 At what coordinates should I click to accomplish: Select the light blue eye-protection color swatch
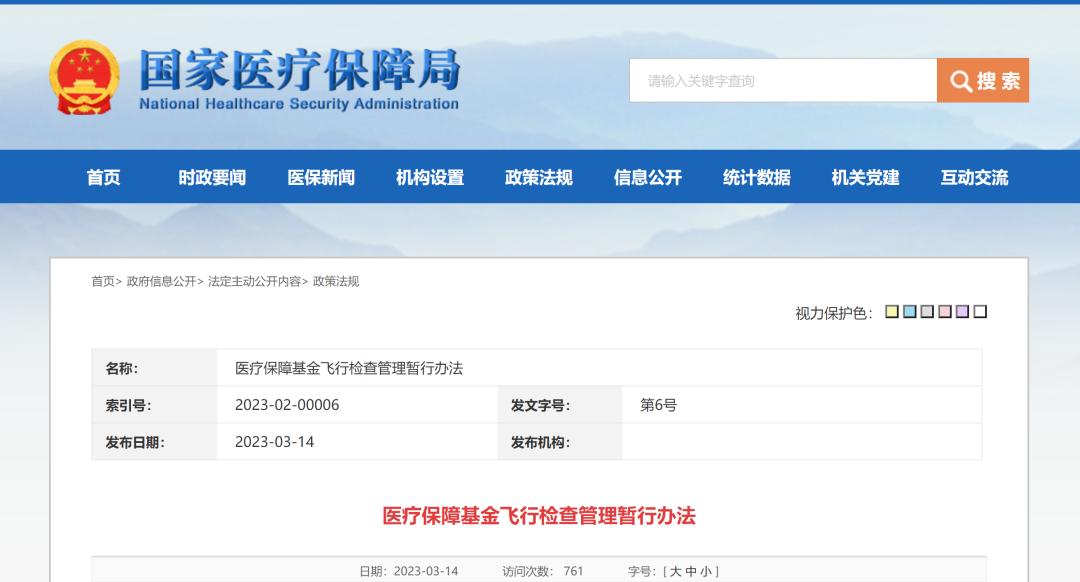(x=910, y=311)
